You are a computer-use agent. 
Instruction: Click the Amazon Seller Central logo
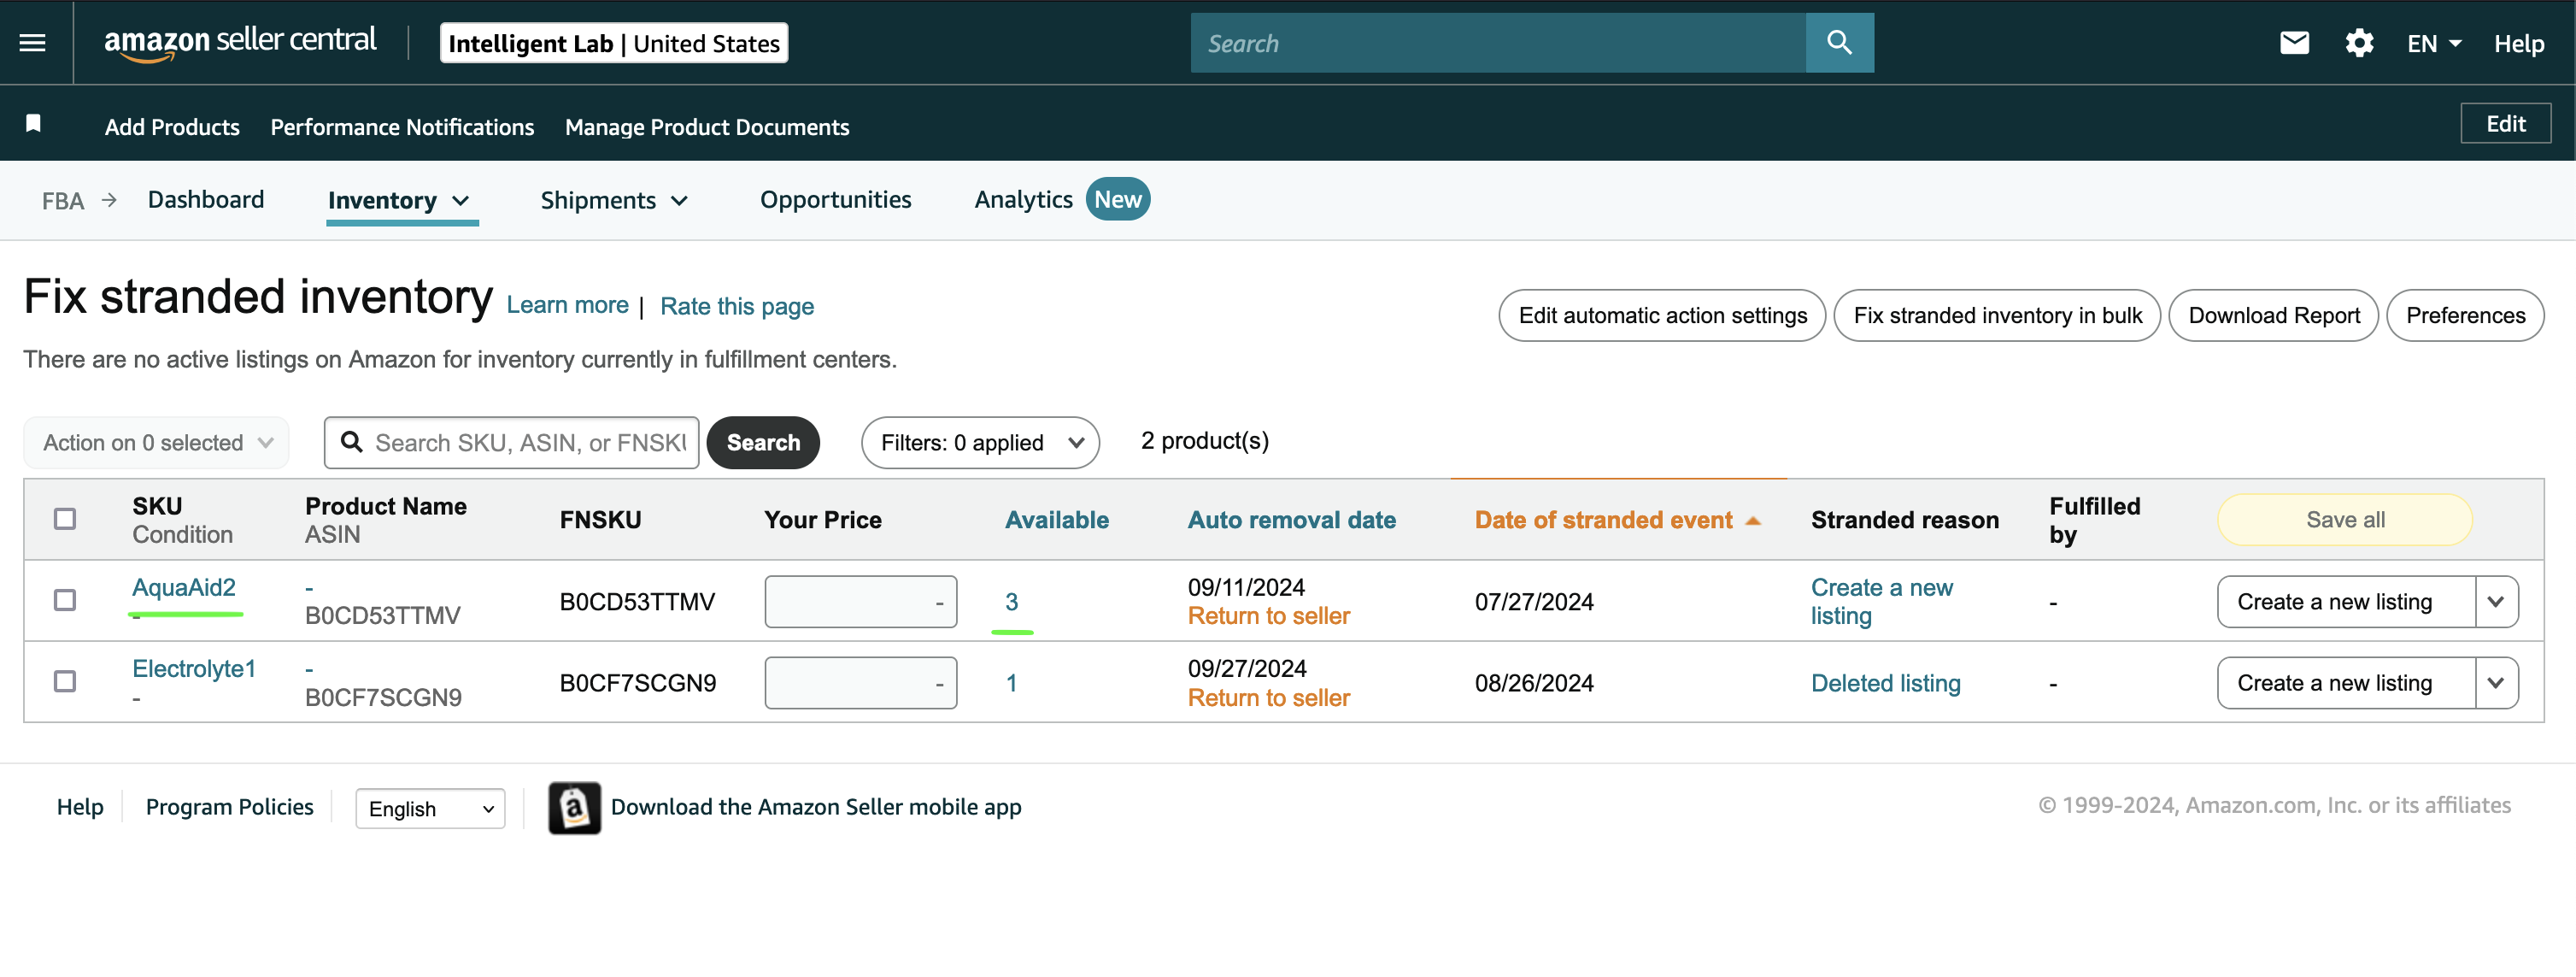pos(240,43)
